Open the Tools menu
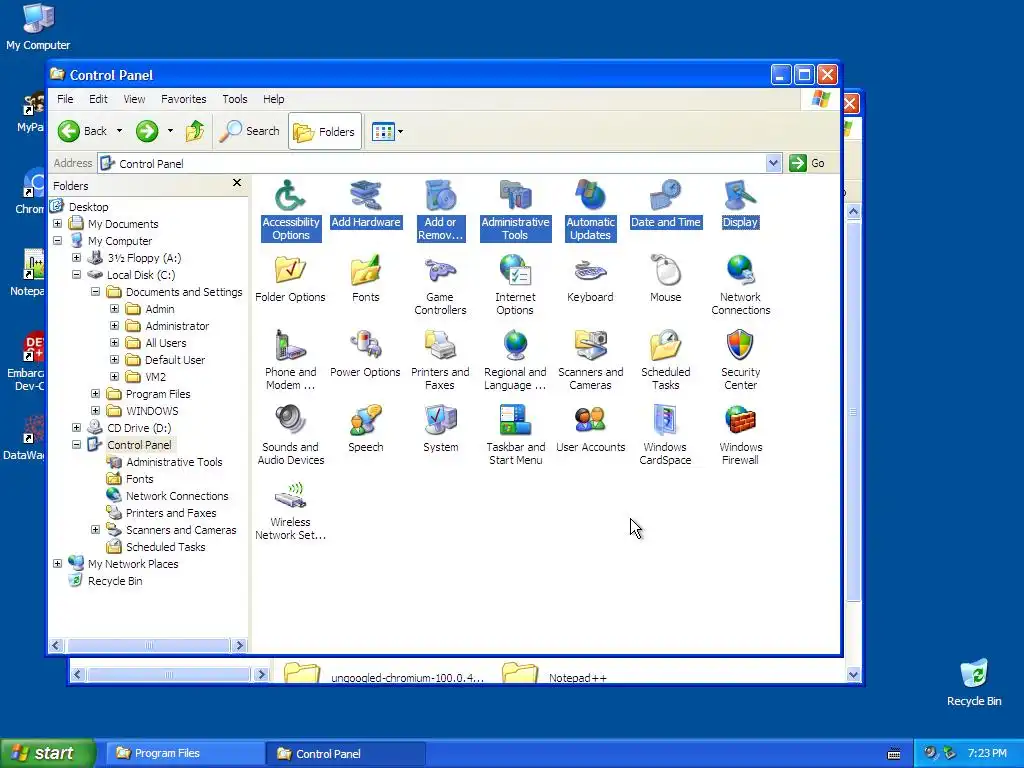 (x=234, y=99)
